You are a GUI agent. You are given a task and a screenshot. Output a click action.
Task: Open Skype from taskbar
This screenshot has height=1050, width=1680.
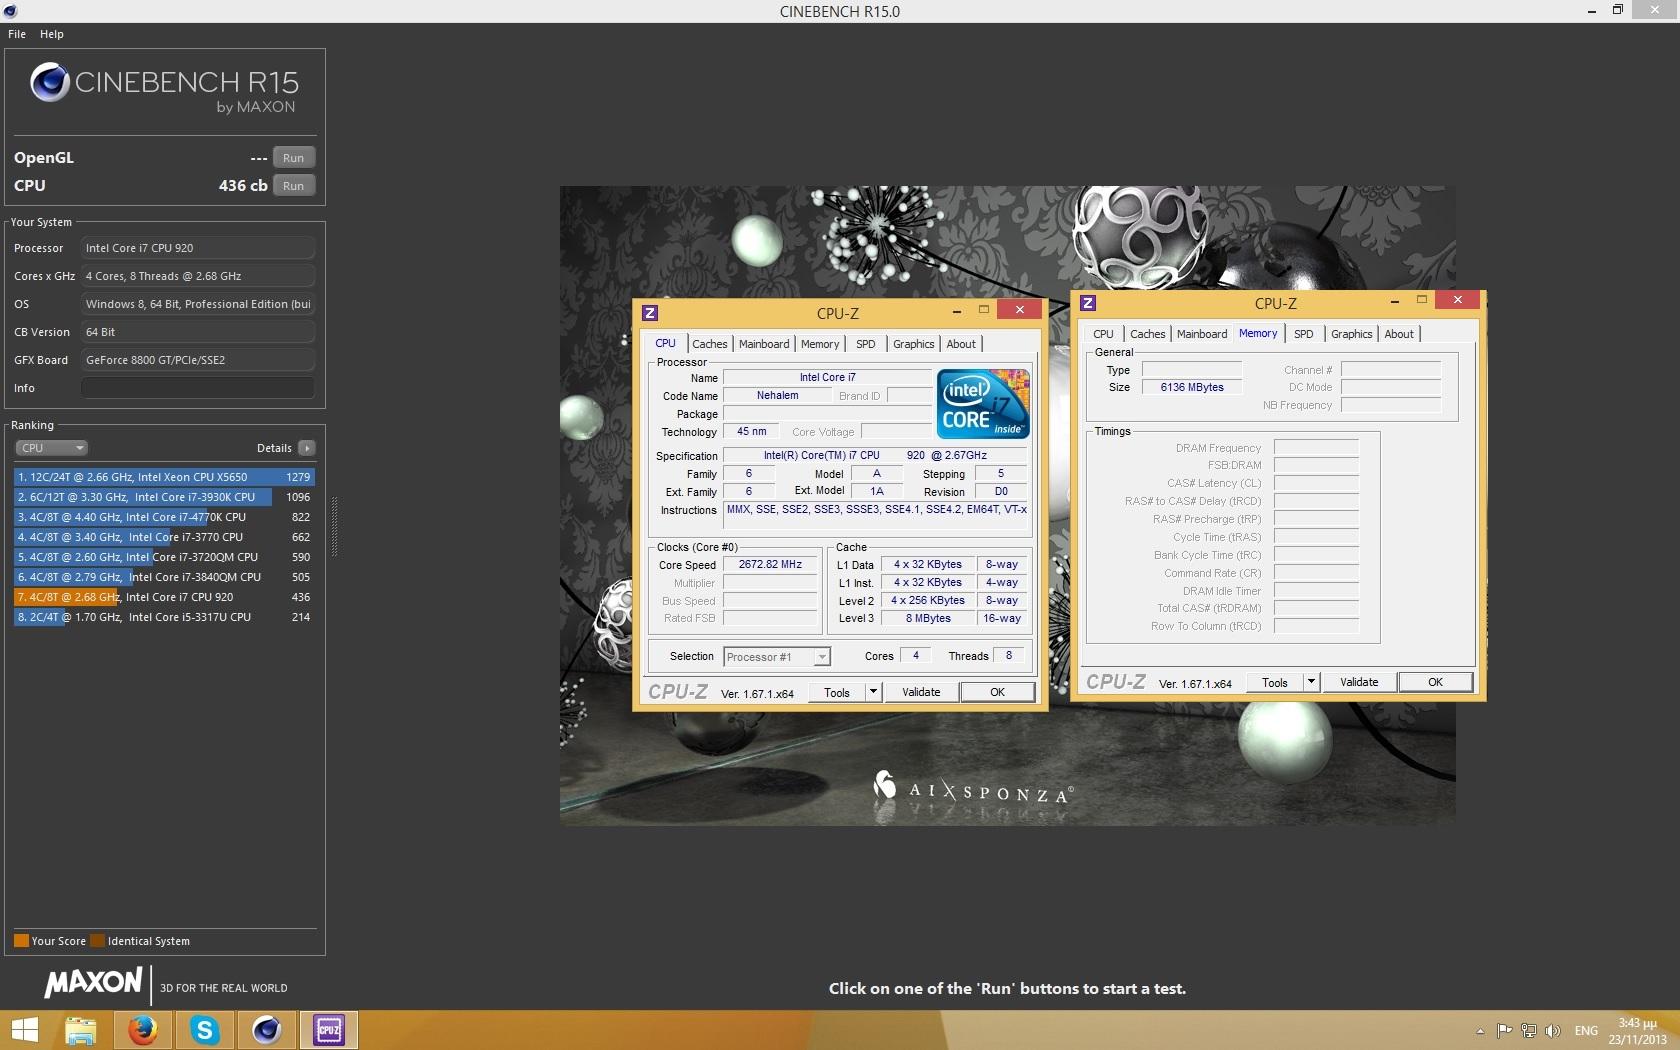pyautogui.click(x=204, y=1030)
